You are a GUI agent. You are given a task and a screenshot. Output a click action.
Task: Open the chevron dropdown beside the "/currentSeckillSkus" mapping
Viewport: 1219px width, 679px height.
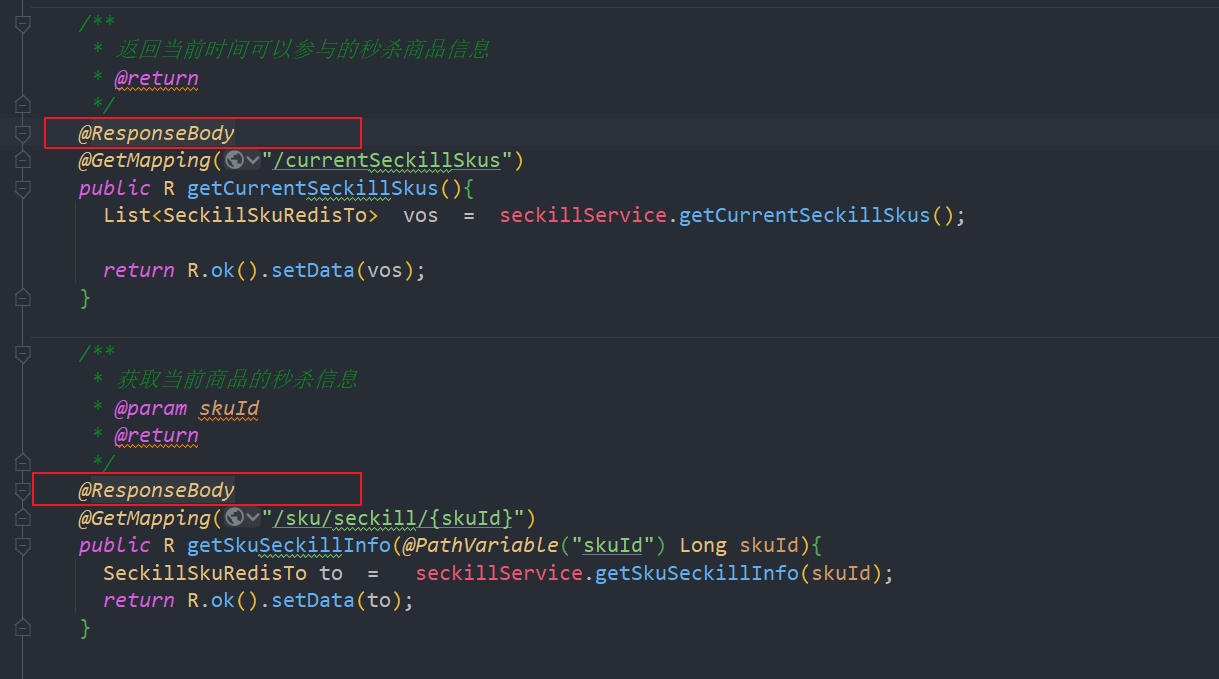[x=253, y=160]
